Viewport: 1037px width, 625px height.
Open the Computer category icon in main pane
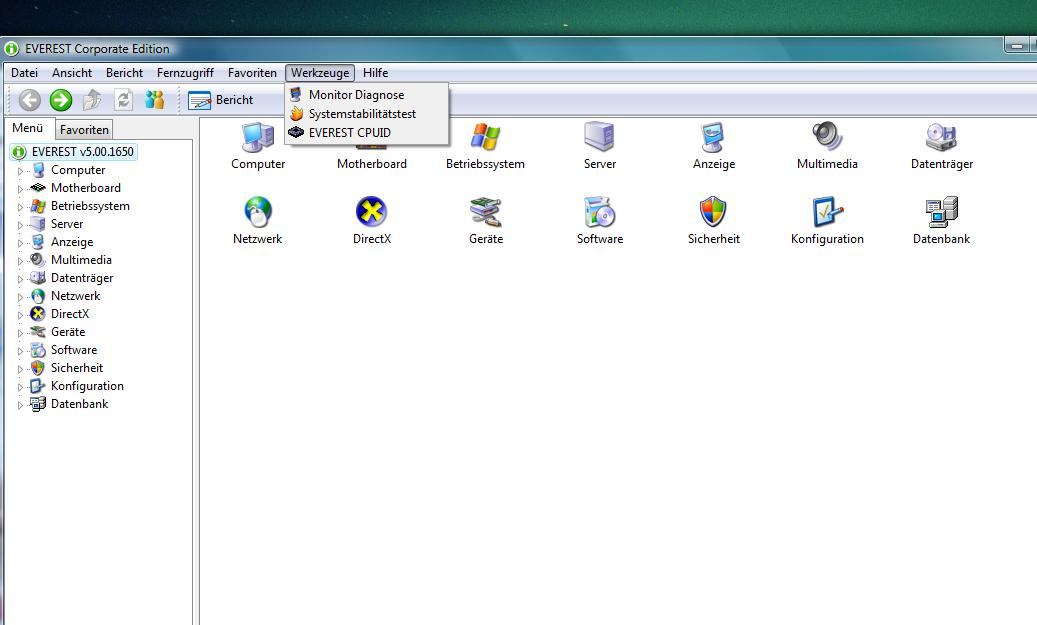point(258,137)
